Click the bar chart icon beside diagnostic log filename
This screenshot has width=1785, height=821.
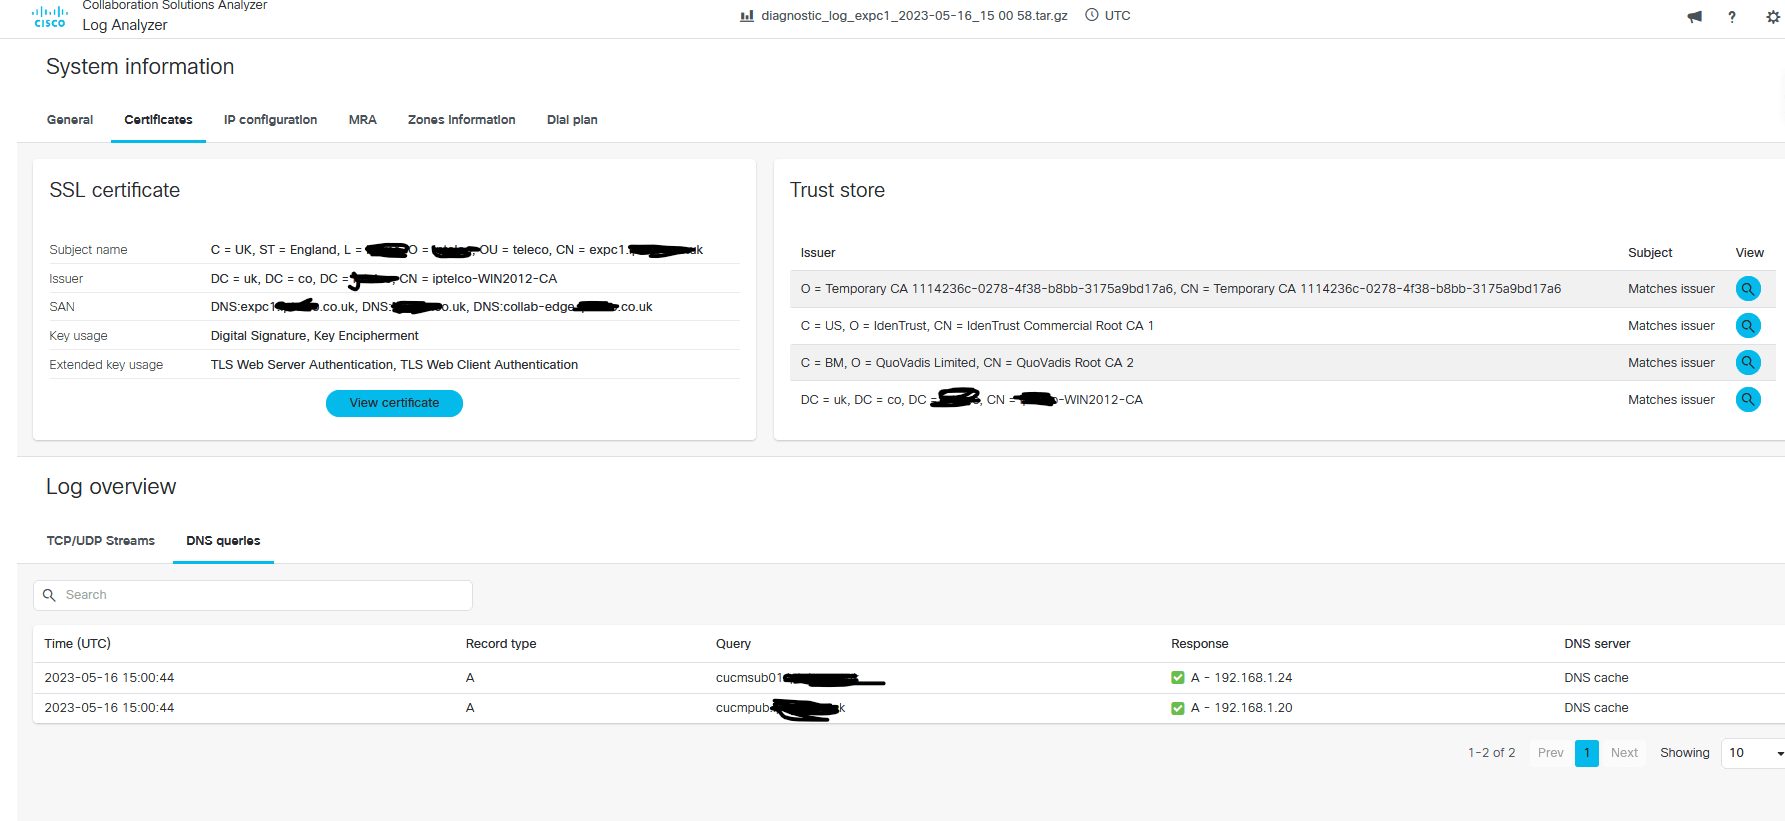tap(747, 15)
